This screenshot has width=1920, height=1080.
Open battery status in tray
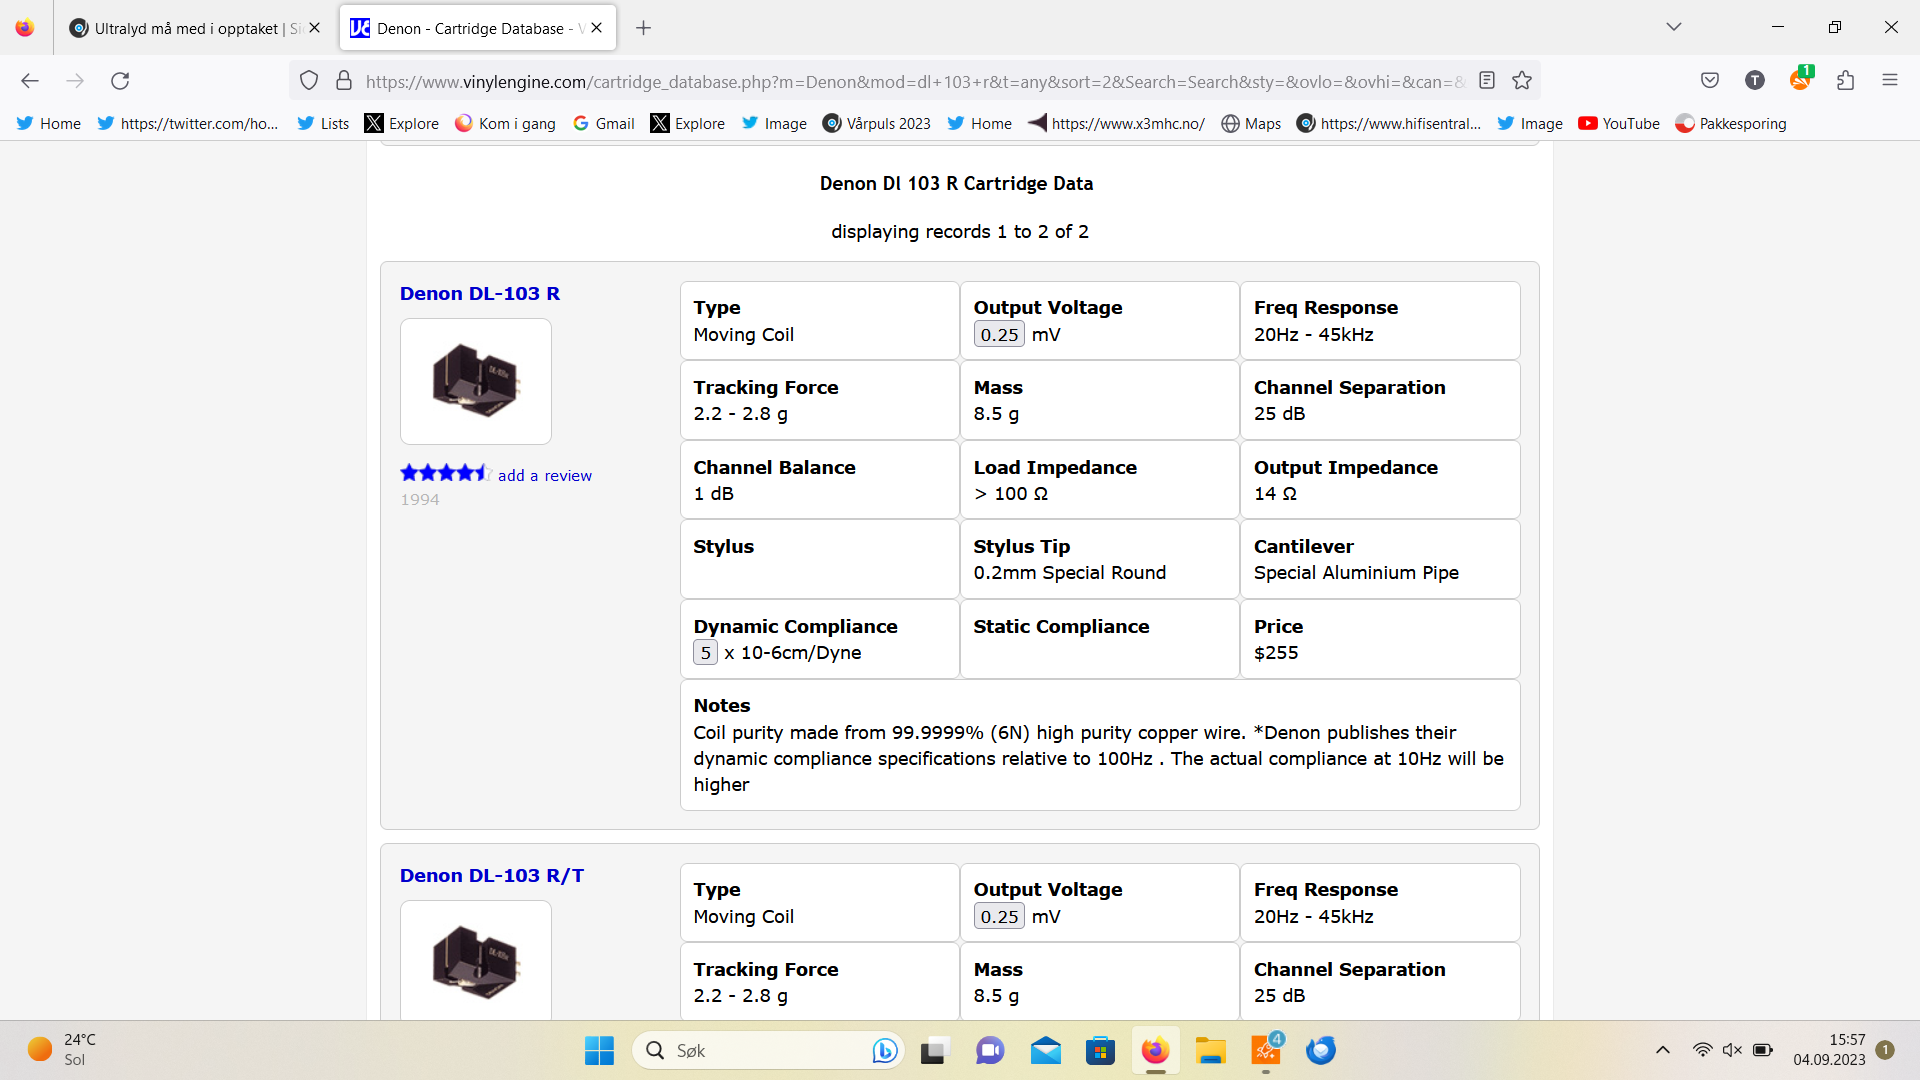(x=1763, y=1050)
